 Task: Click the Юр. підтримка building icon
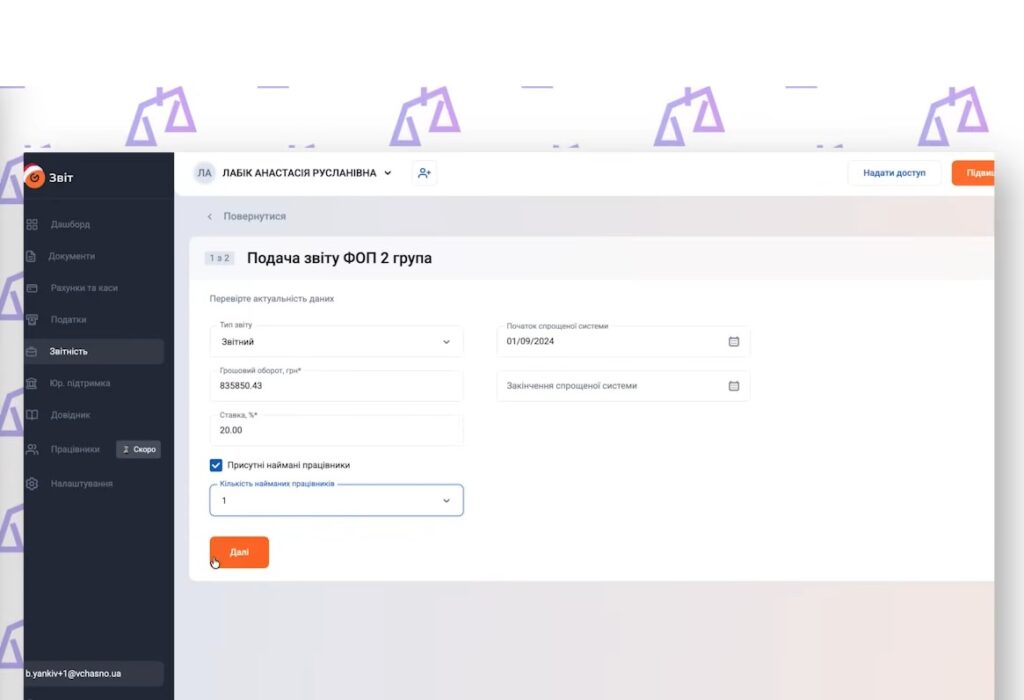click(x=32, y=383)
